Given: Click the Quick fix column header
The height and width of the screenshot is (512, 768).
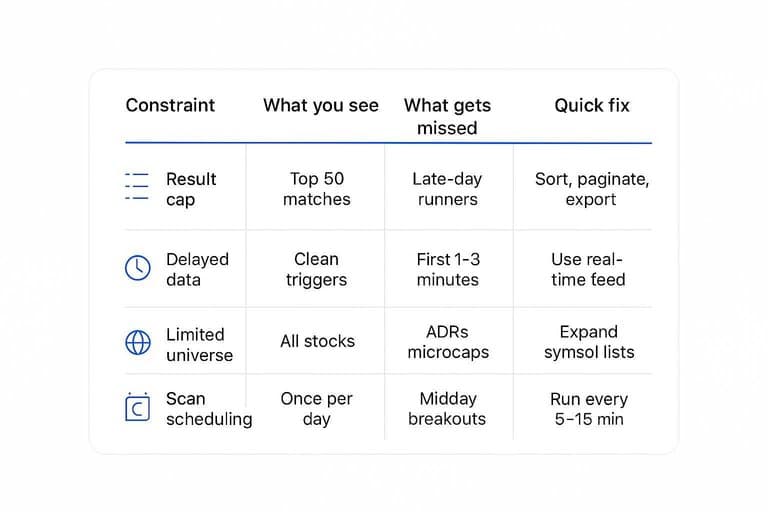Looking at the screenshot, I should [592, 105].
